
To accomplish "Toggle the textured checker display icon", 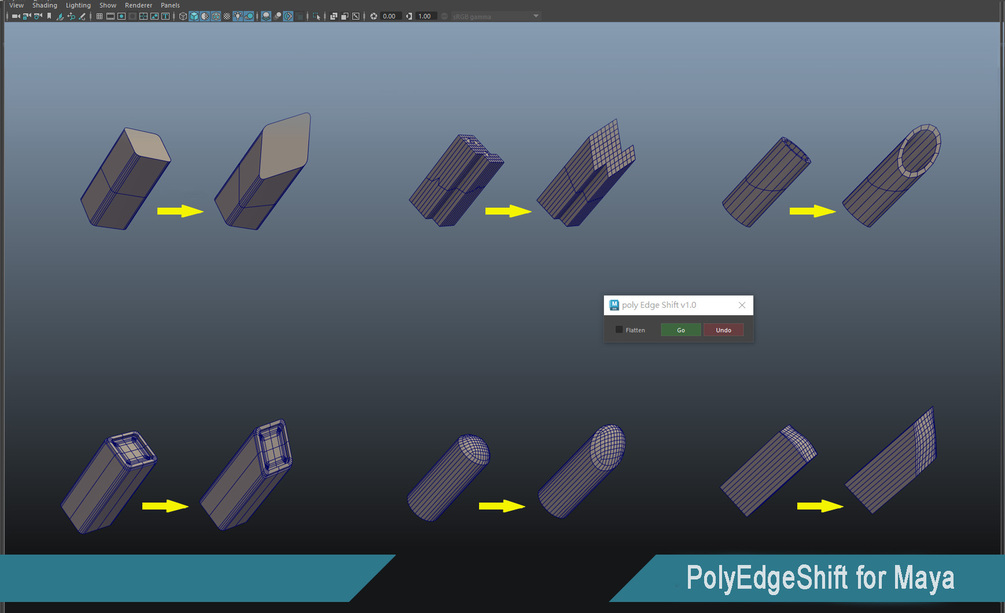I will point(227,16).
